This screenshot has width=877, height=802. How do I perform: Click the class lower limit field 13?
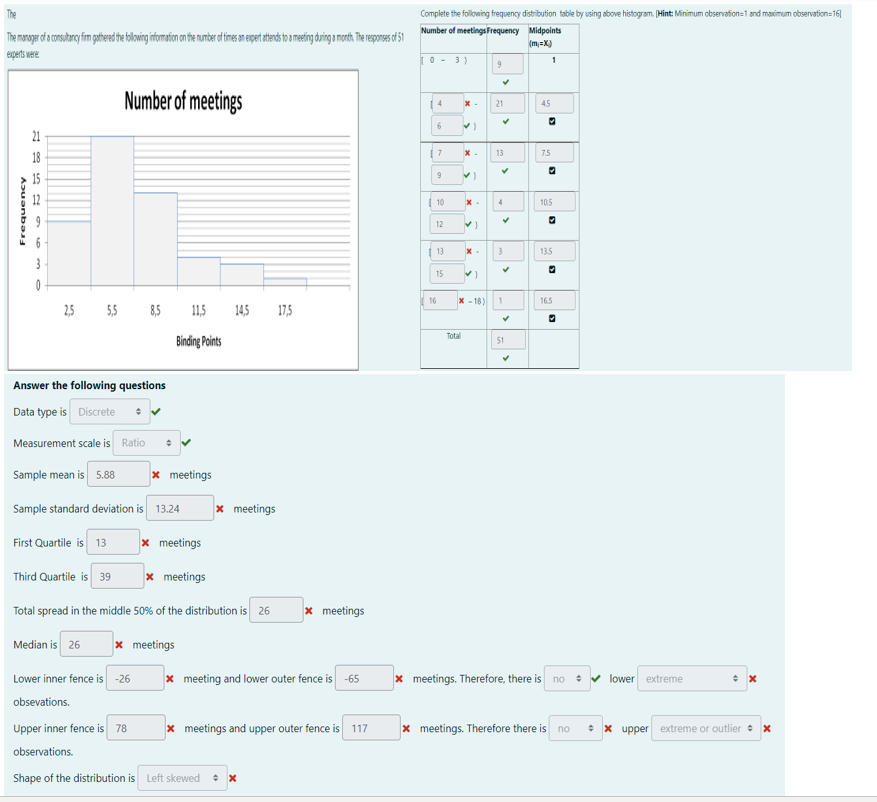point(447,251)
